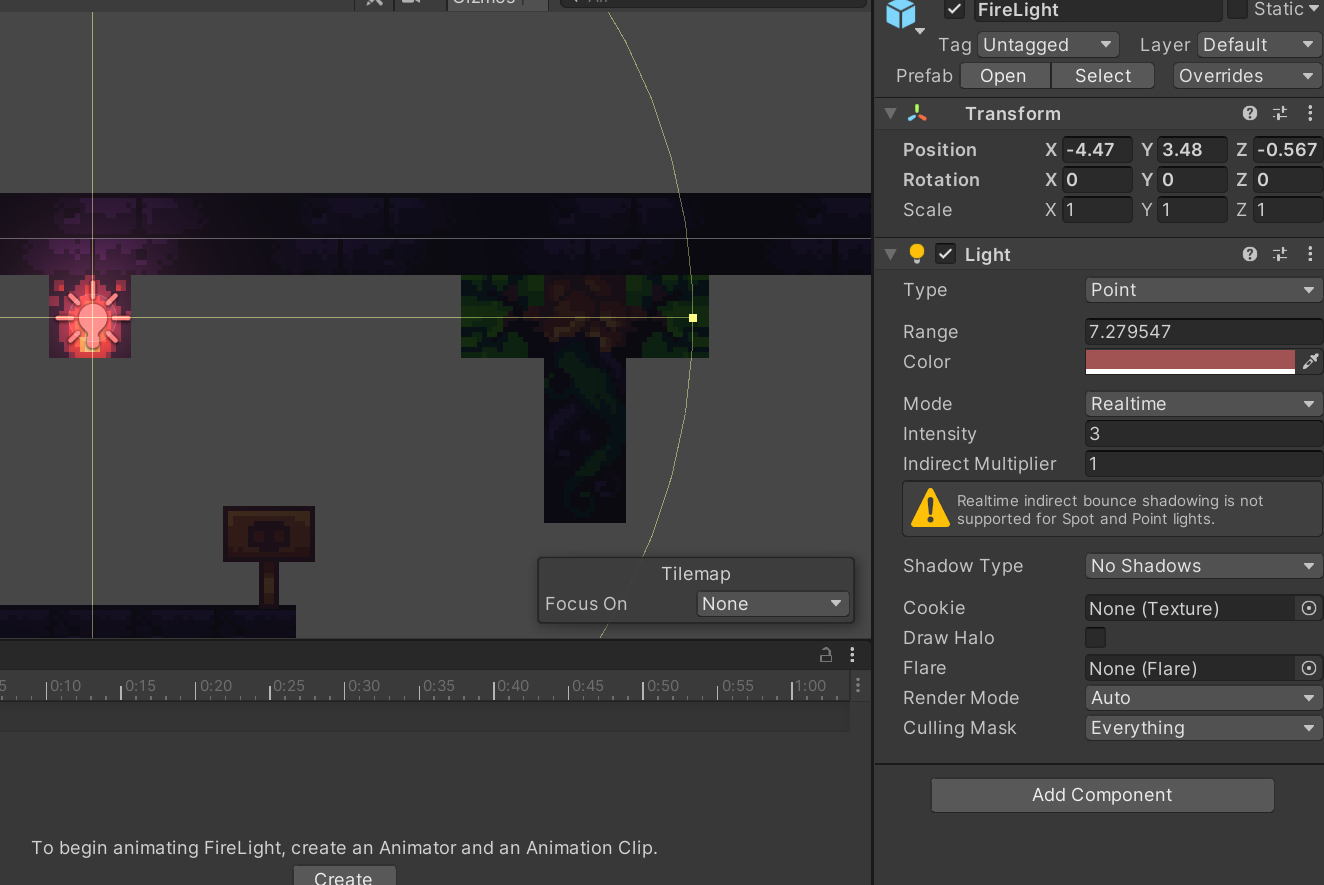This screenshot has height=885, width=1324.
Task: Click timeline marker at 1:00
Action: coord(810,686)
